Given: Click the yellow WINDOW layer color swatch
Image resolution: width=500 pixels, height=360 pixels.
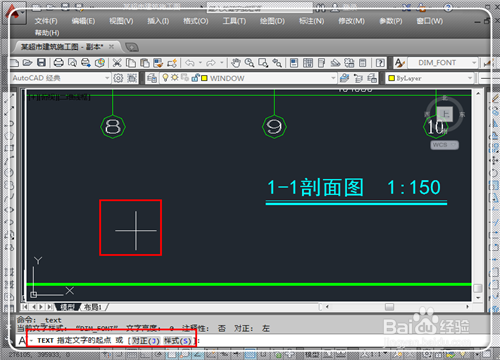Looking at the screenshot, I should (x=204, y=78).
